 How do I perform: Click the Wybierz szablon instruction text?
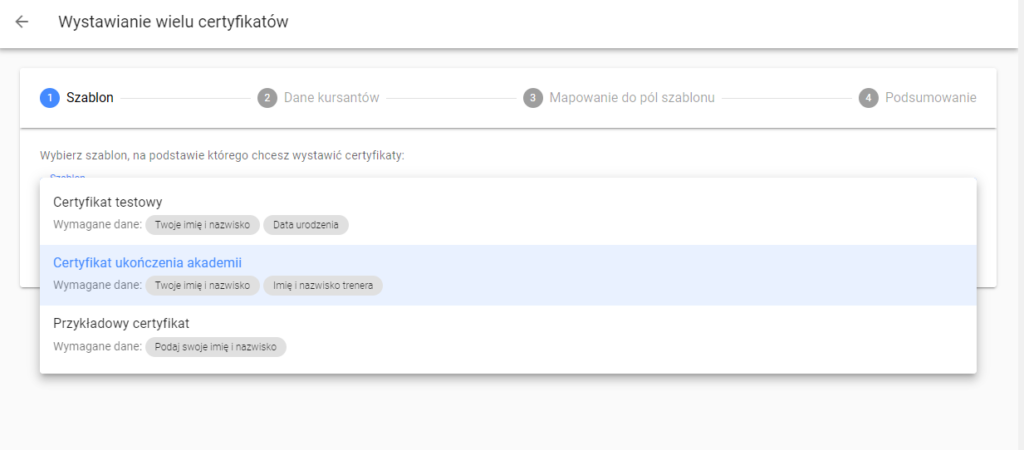pyautogui.click(x=222, y=156)
